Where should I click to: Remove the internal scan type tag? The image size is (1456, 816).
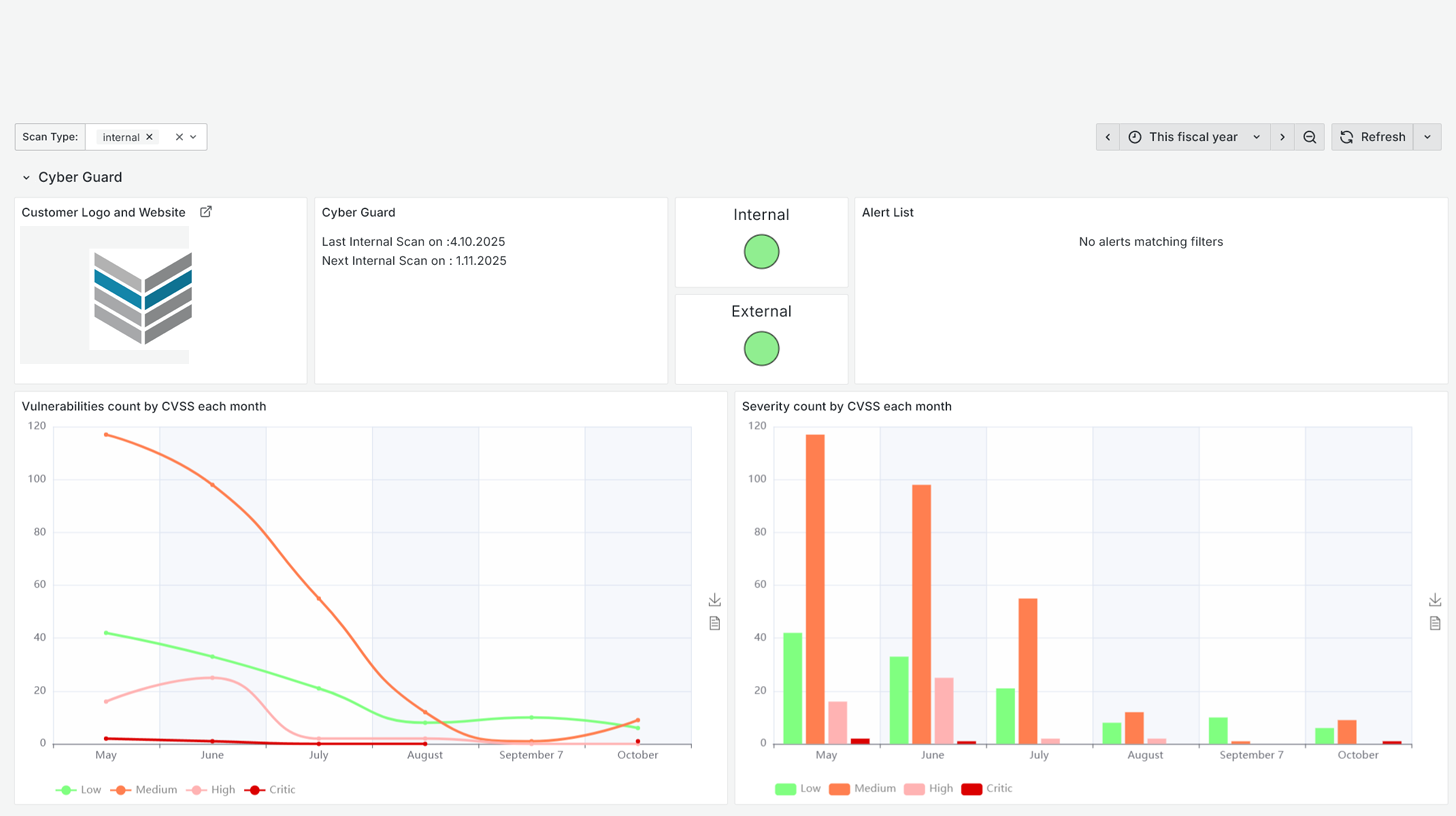149,137
